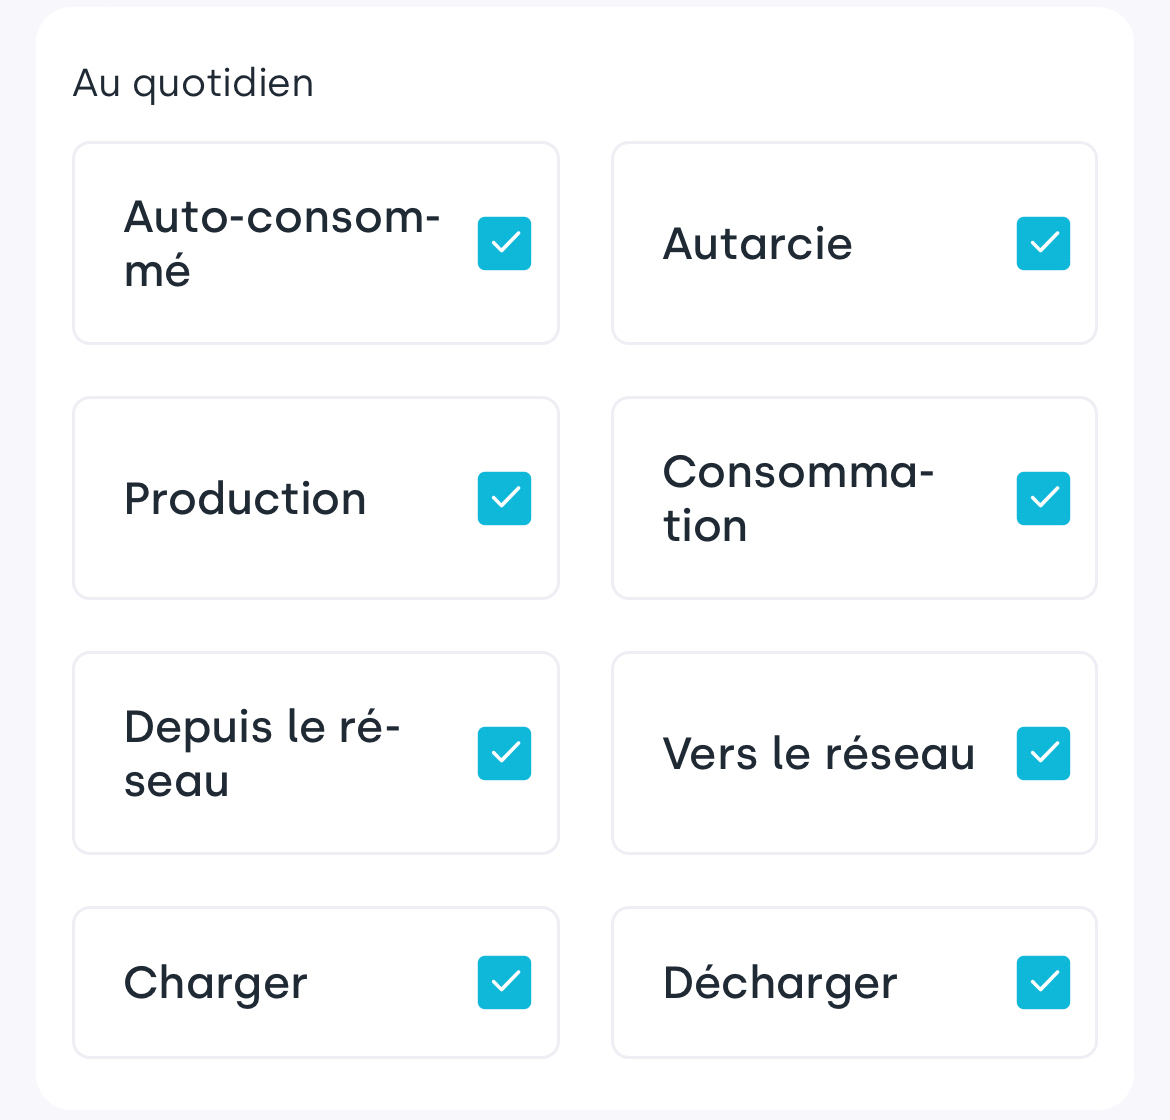The image size is (1170, 1120).
Task: Click the Charger label text
Action: 215,983
